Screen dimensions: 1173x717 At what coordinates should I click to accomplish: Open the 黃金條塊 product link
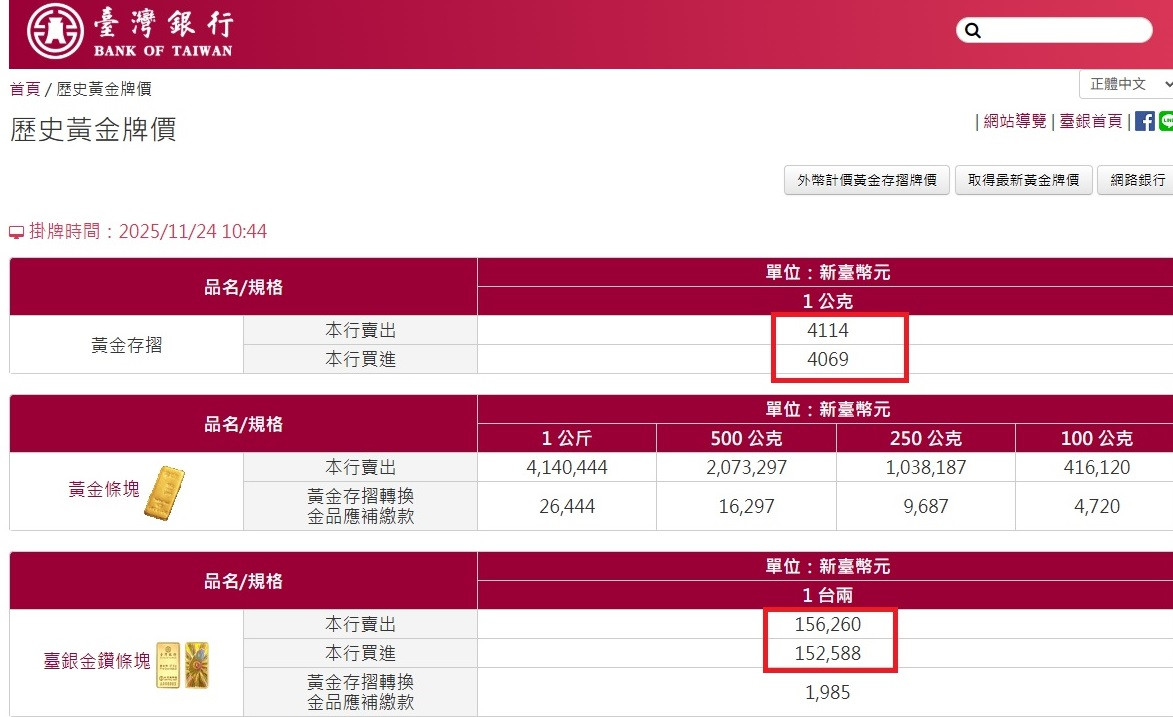[x=103, y=489]
